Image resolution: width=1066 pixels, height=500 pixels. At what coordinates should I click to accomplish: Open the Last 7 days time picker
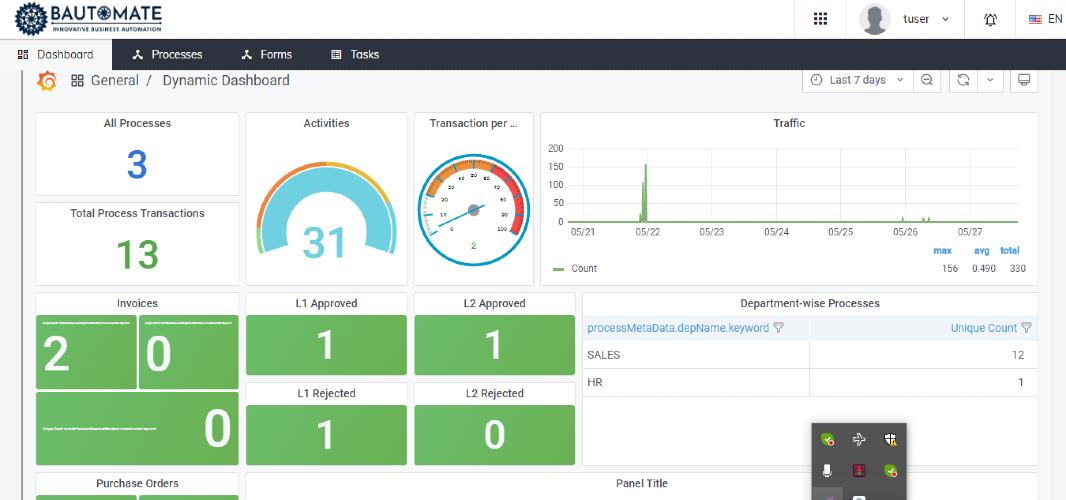(x=858, y=80)
